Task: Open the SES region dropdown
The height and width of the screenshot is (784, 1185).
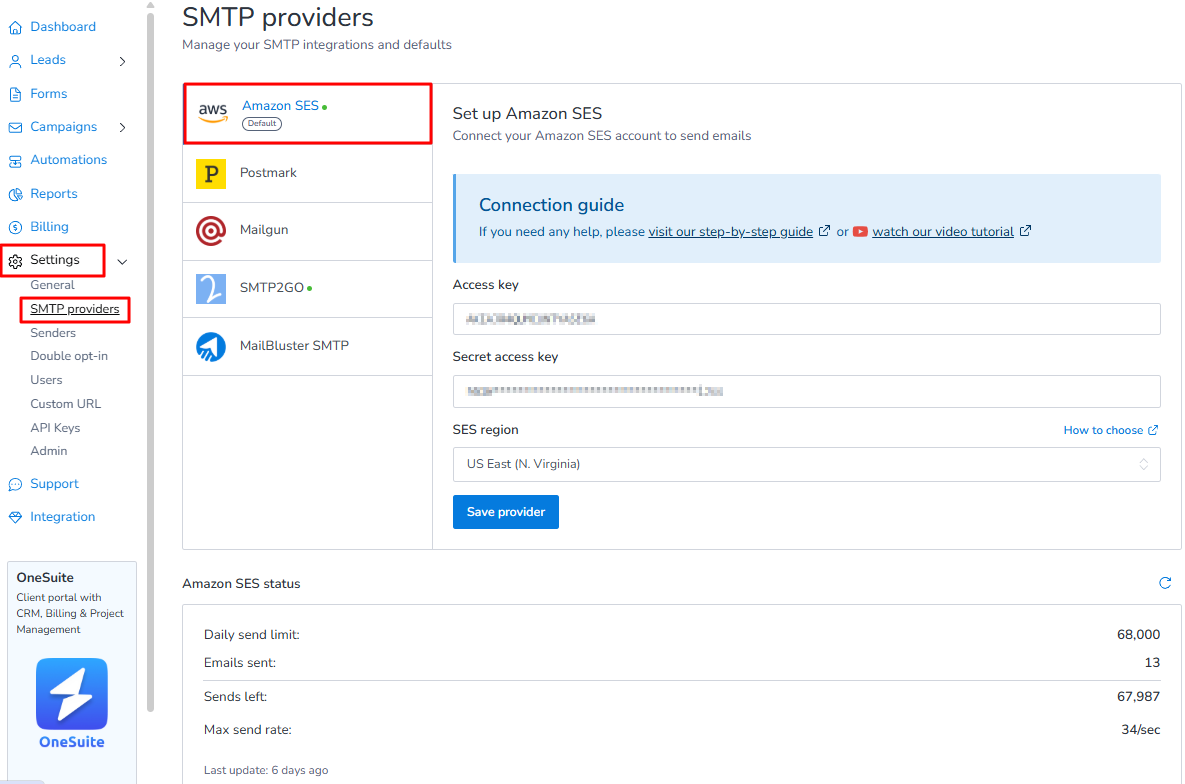Action: [x=806, y=464]
